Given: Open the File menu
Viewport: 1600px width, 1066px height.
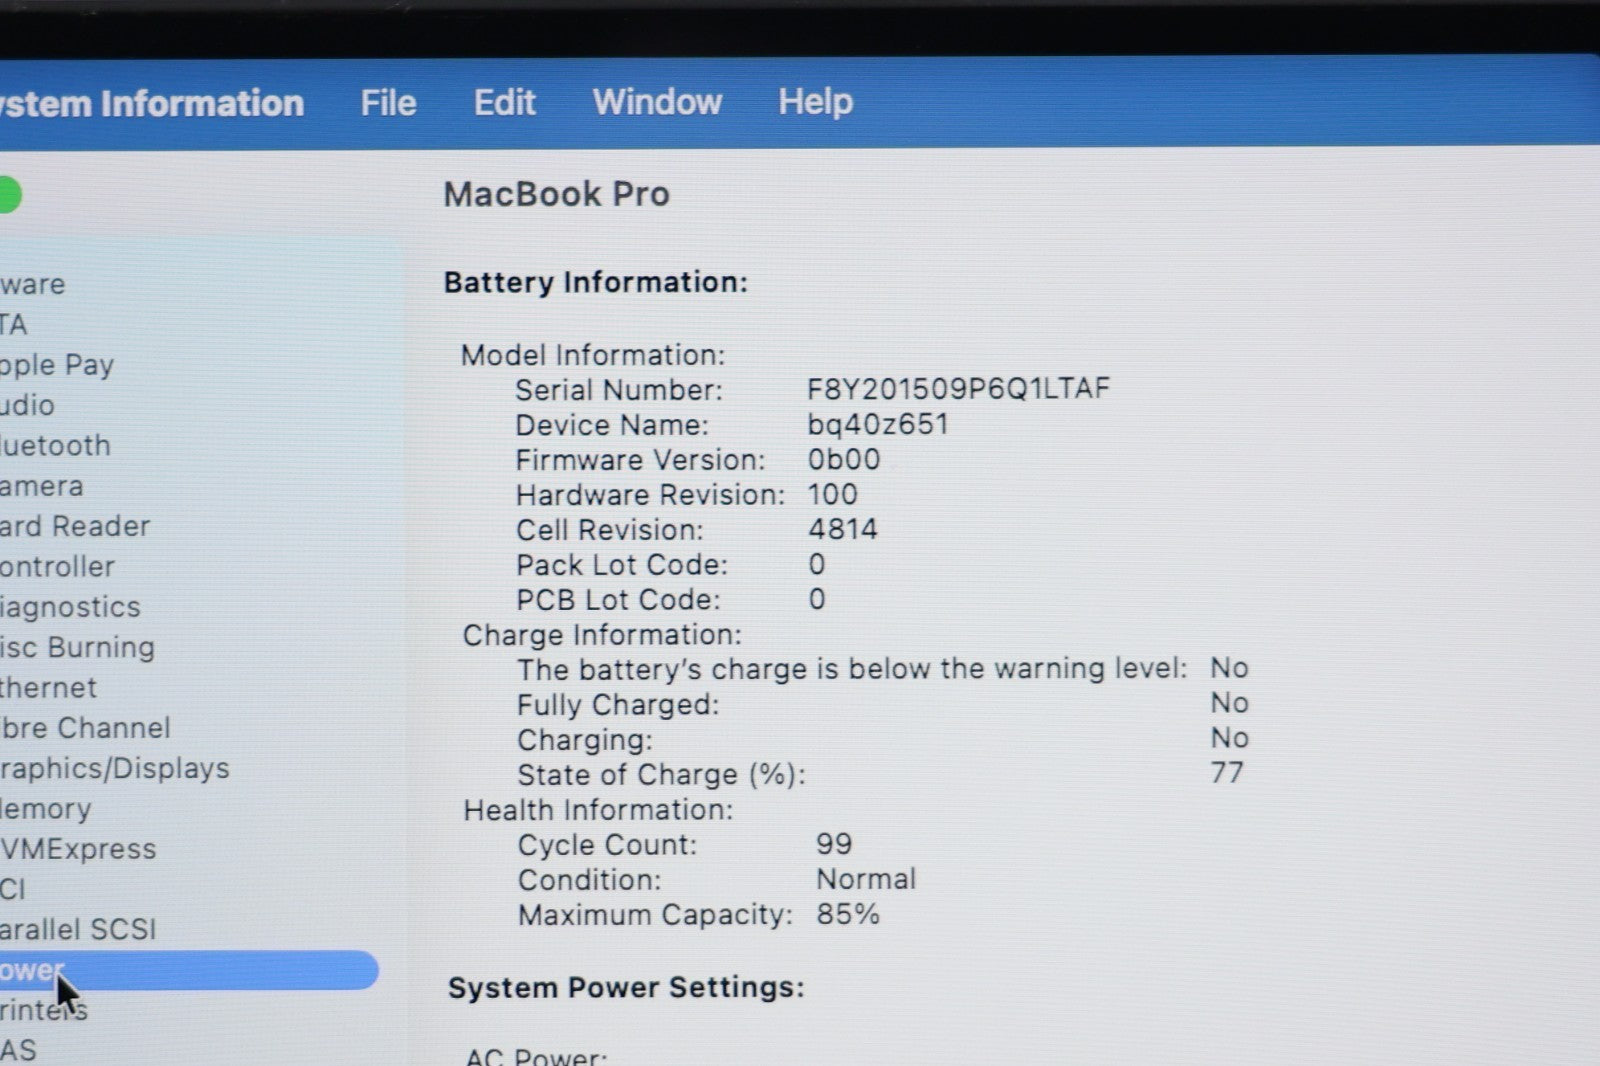Looking at the screenshot, I should 388,102.
